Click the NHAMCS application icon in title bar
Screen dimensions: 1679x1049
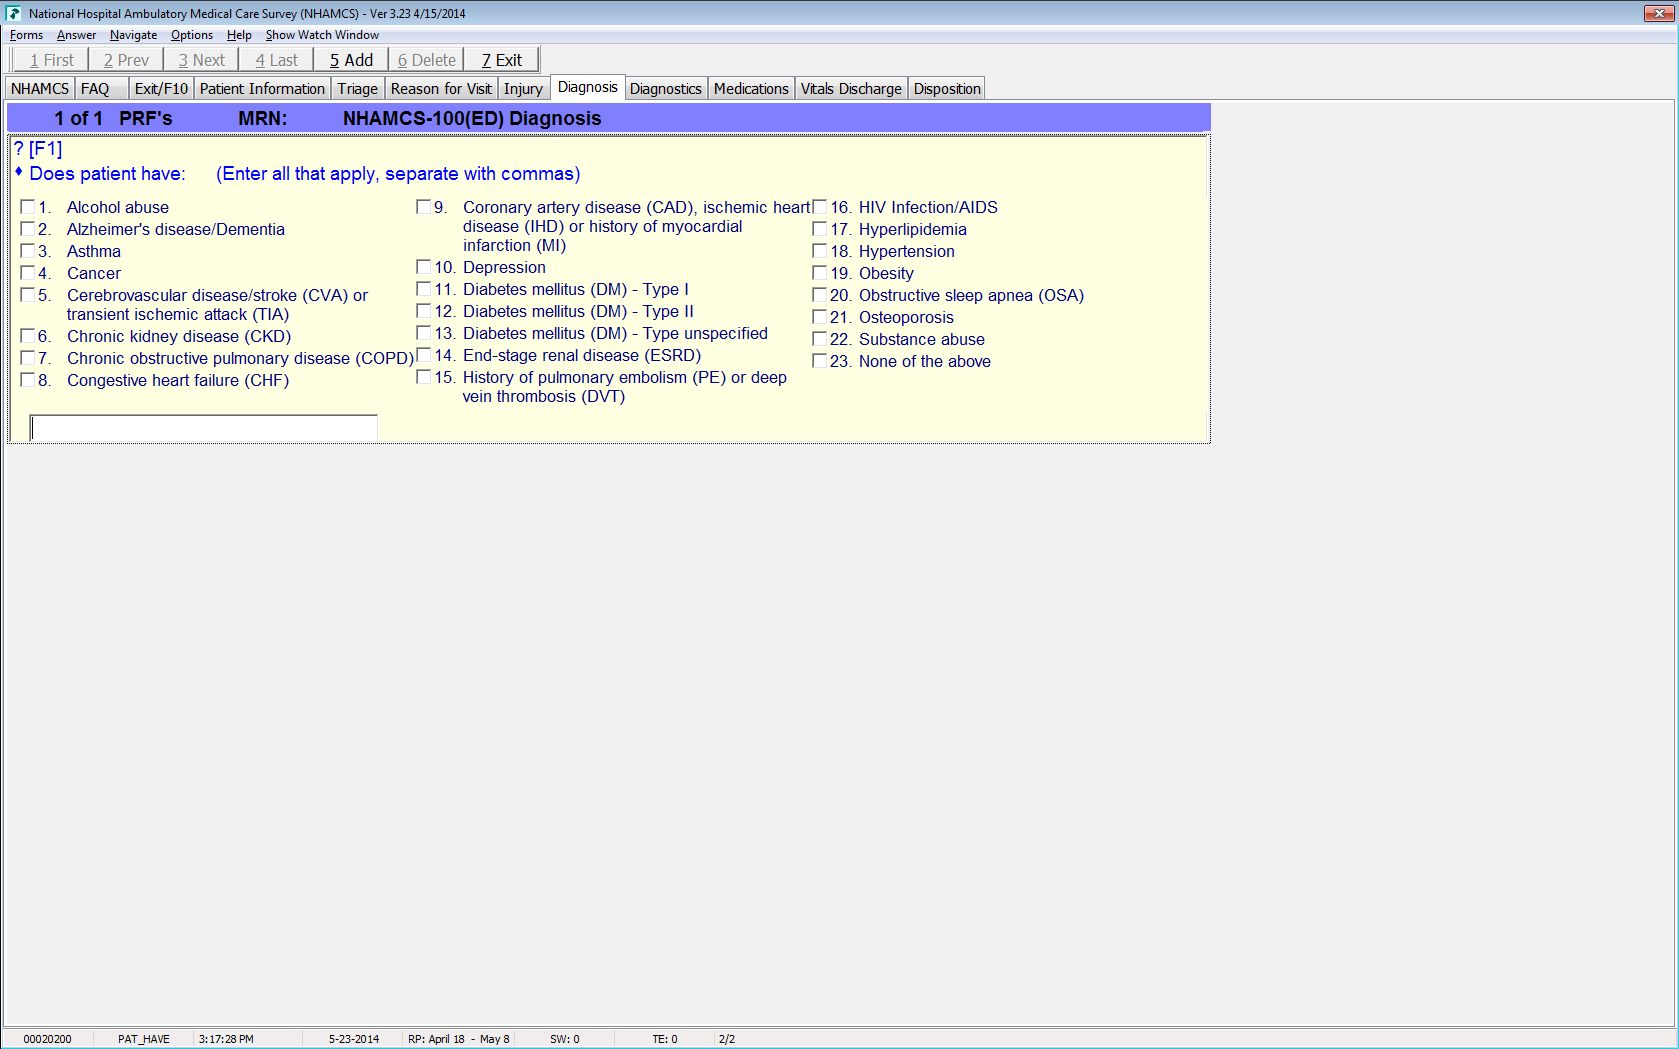point(13,13)
